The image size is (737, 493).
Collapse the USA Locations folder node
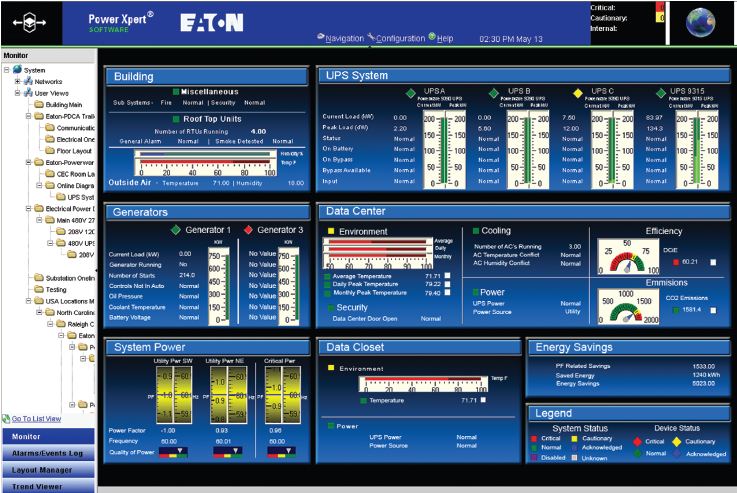[x=28, y=301]
